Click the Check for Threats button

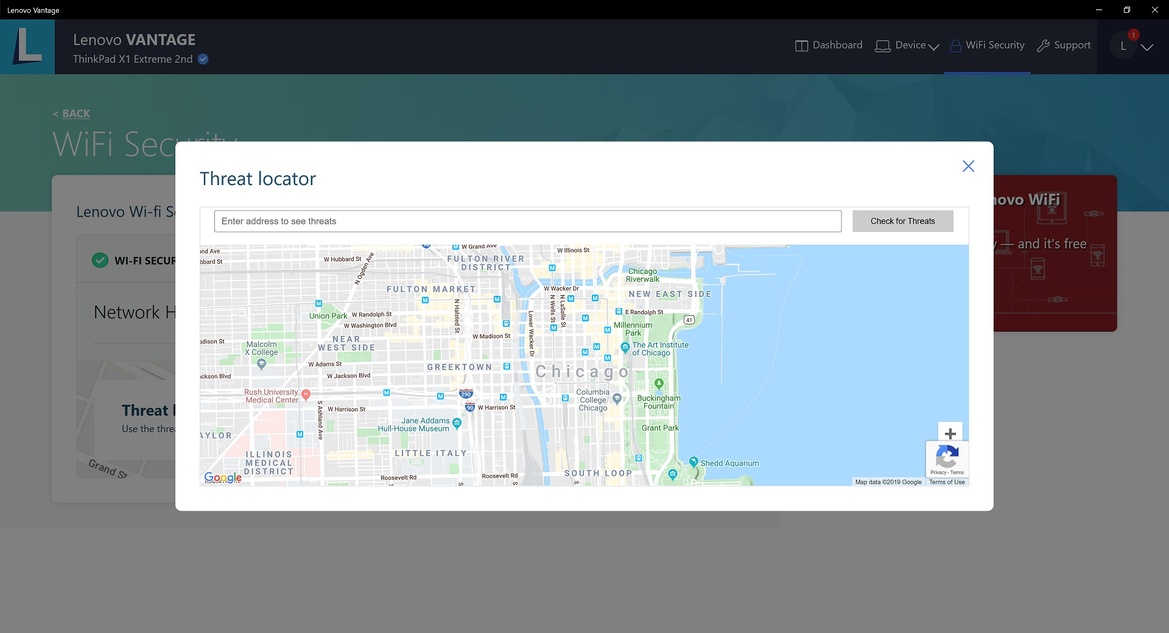click(902, 221)
